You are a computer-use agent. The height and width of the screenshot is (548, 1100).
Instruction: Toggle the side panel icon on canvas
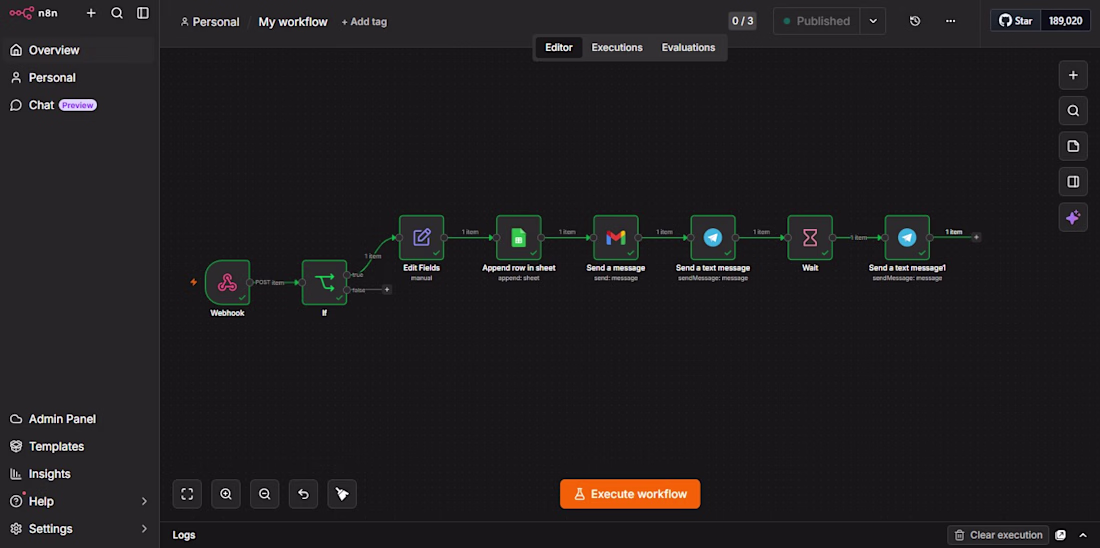tap(1073, 182)
